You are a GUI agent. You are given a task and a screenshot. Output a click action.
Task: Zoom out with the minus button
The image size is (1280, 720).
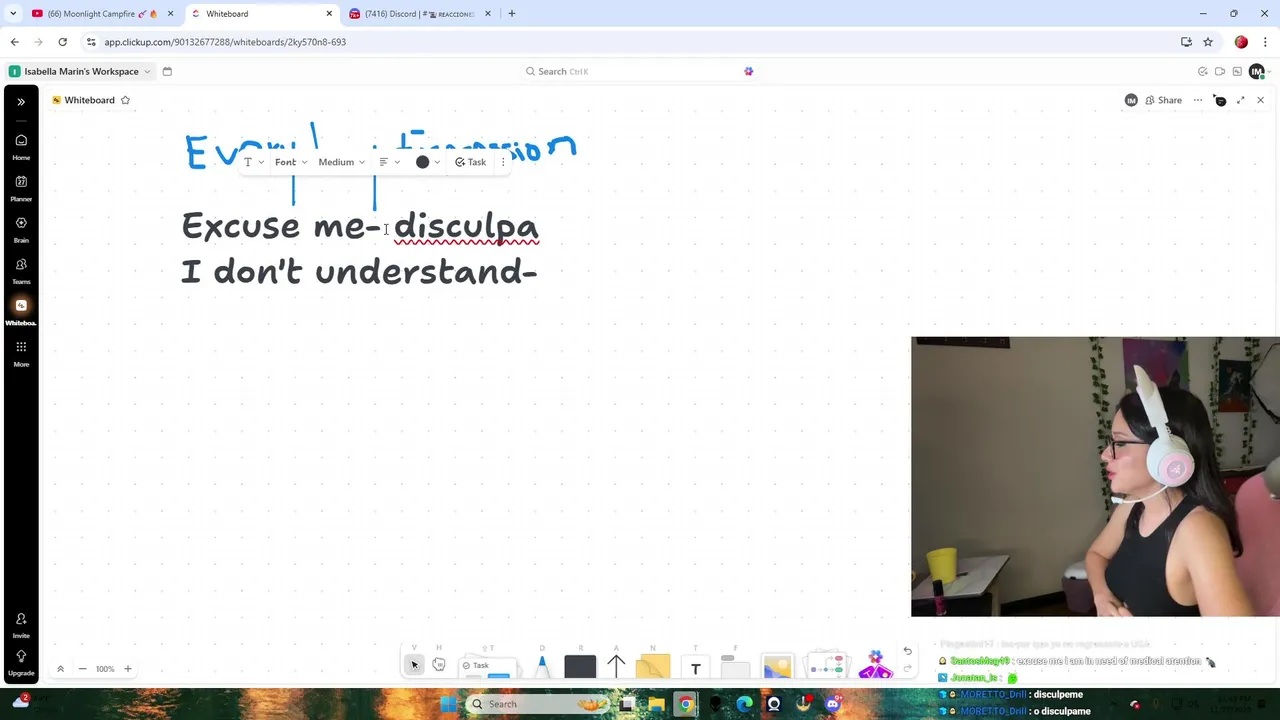(82, 669)
